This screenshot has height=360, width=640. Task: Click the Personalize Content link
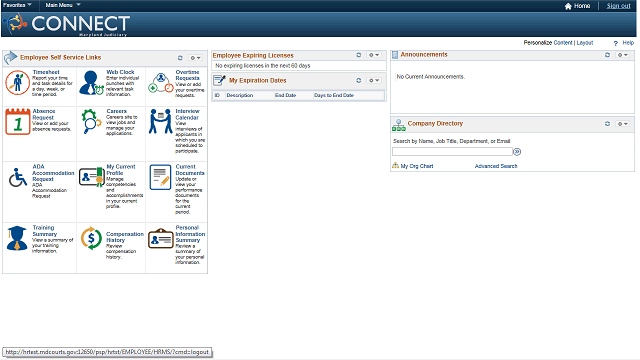[x=563, y=43]
